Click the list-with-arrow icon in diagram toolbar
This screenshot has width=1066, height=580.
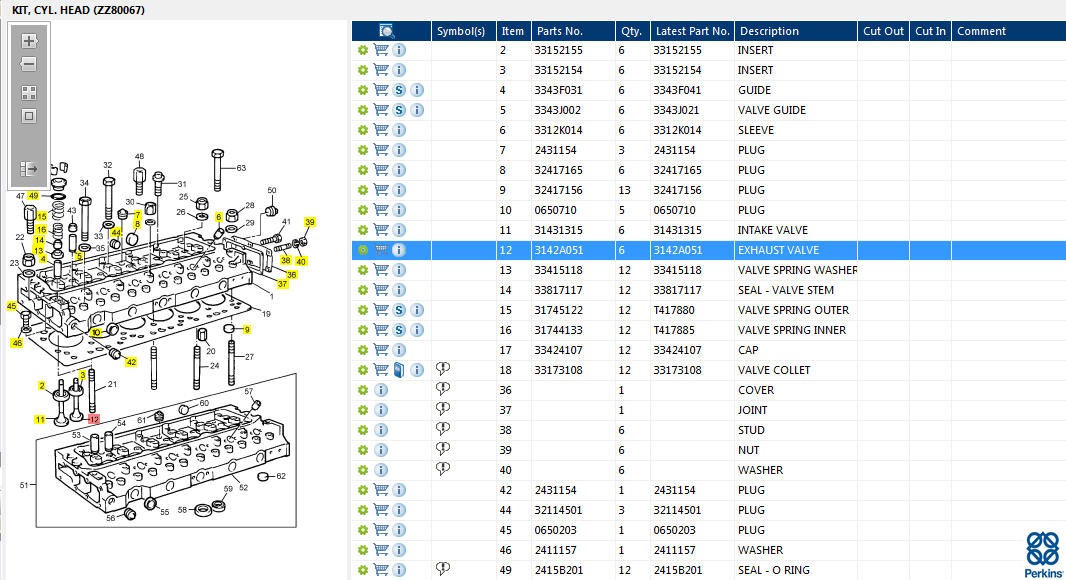pyautogui.click(x=29, y=169)
